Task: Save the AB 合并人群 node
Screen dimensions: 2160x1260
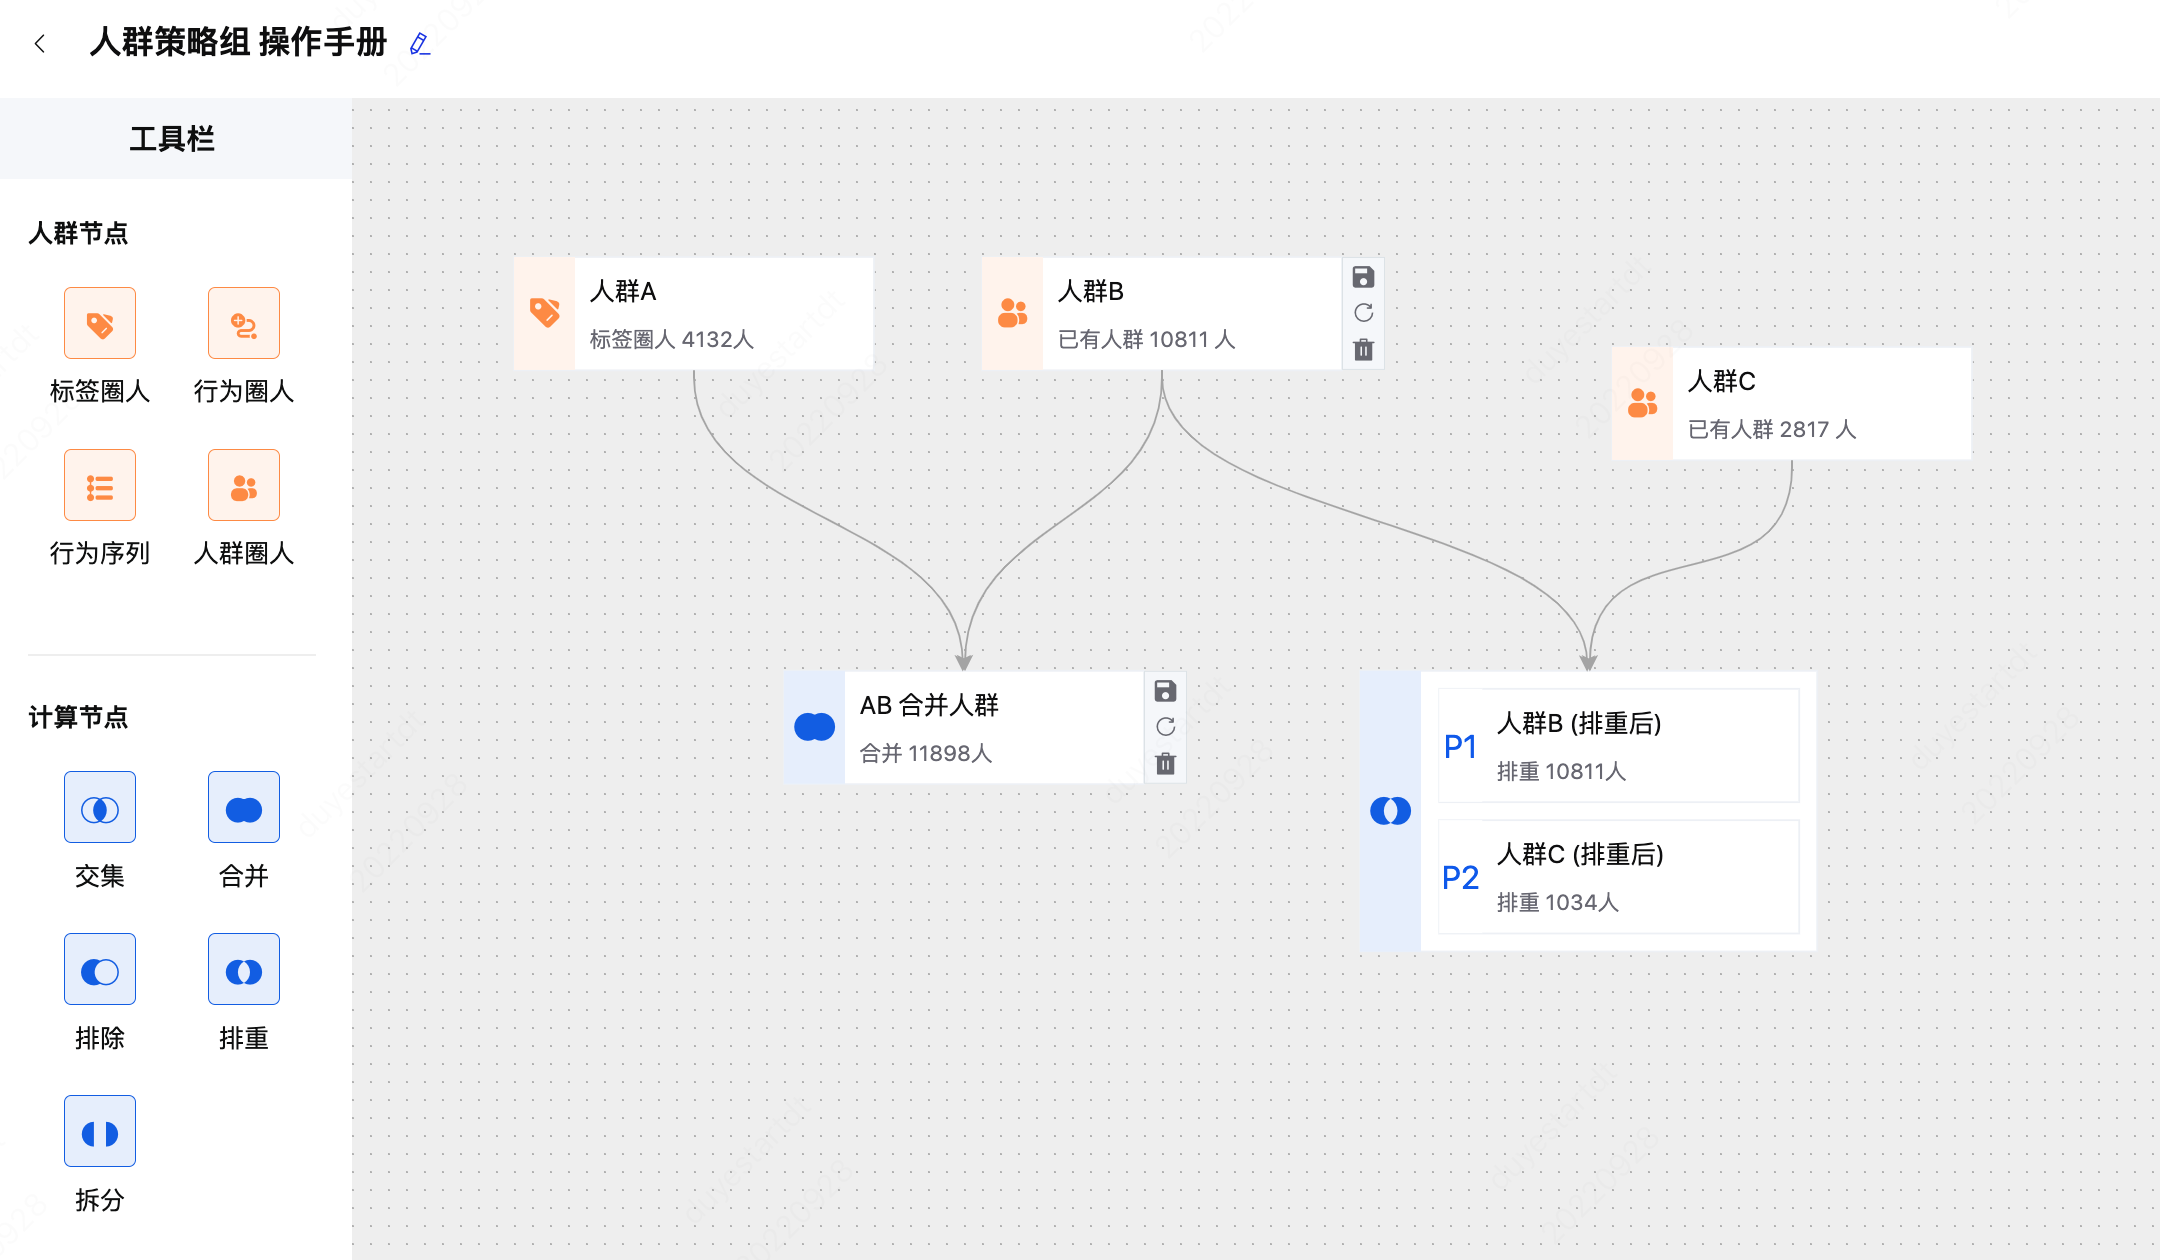Action: (x=1165, y=691)
